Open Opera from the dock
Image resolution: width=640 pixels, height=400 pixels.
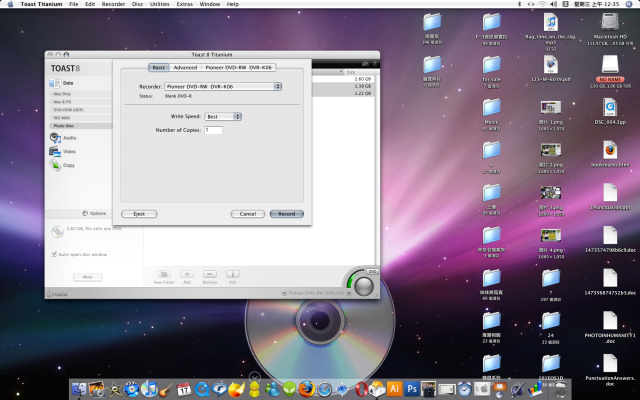point(360,389)
